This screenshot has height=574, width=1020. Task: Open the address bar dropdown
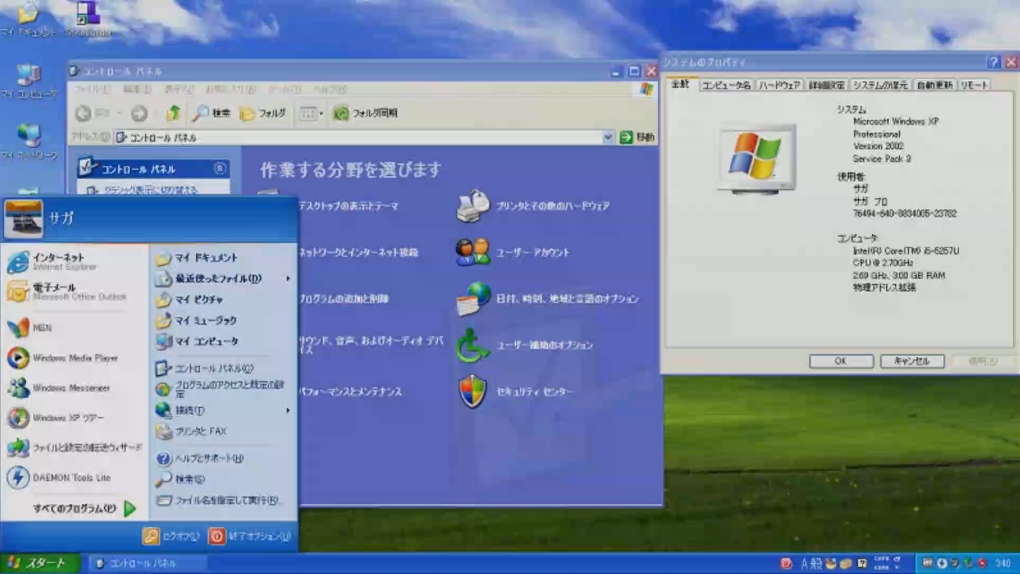pos(608,137)
